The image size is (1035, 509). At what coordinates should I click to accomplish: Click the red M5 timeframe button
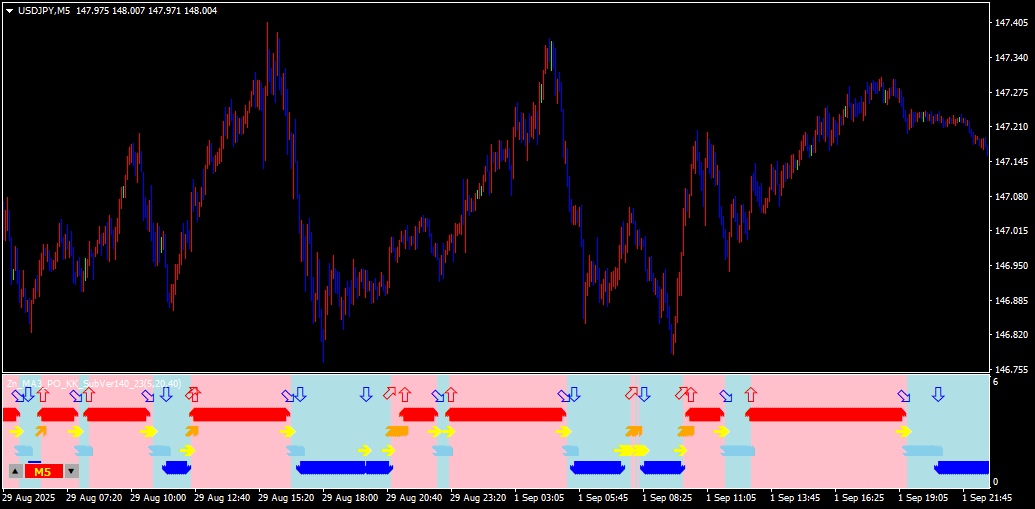pyautogui.click(x=44, y=471)
